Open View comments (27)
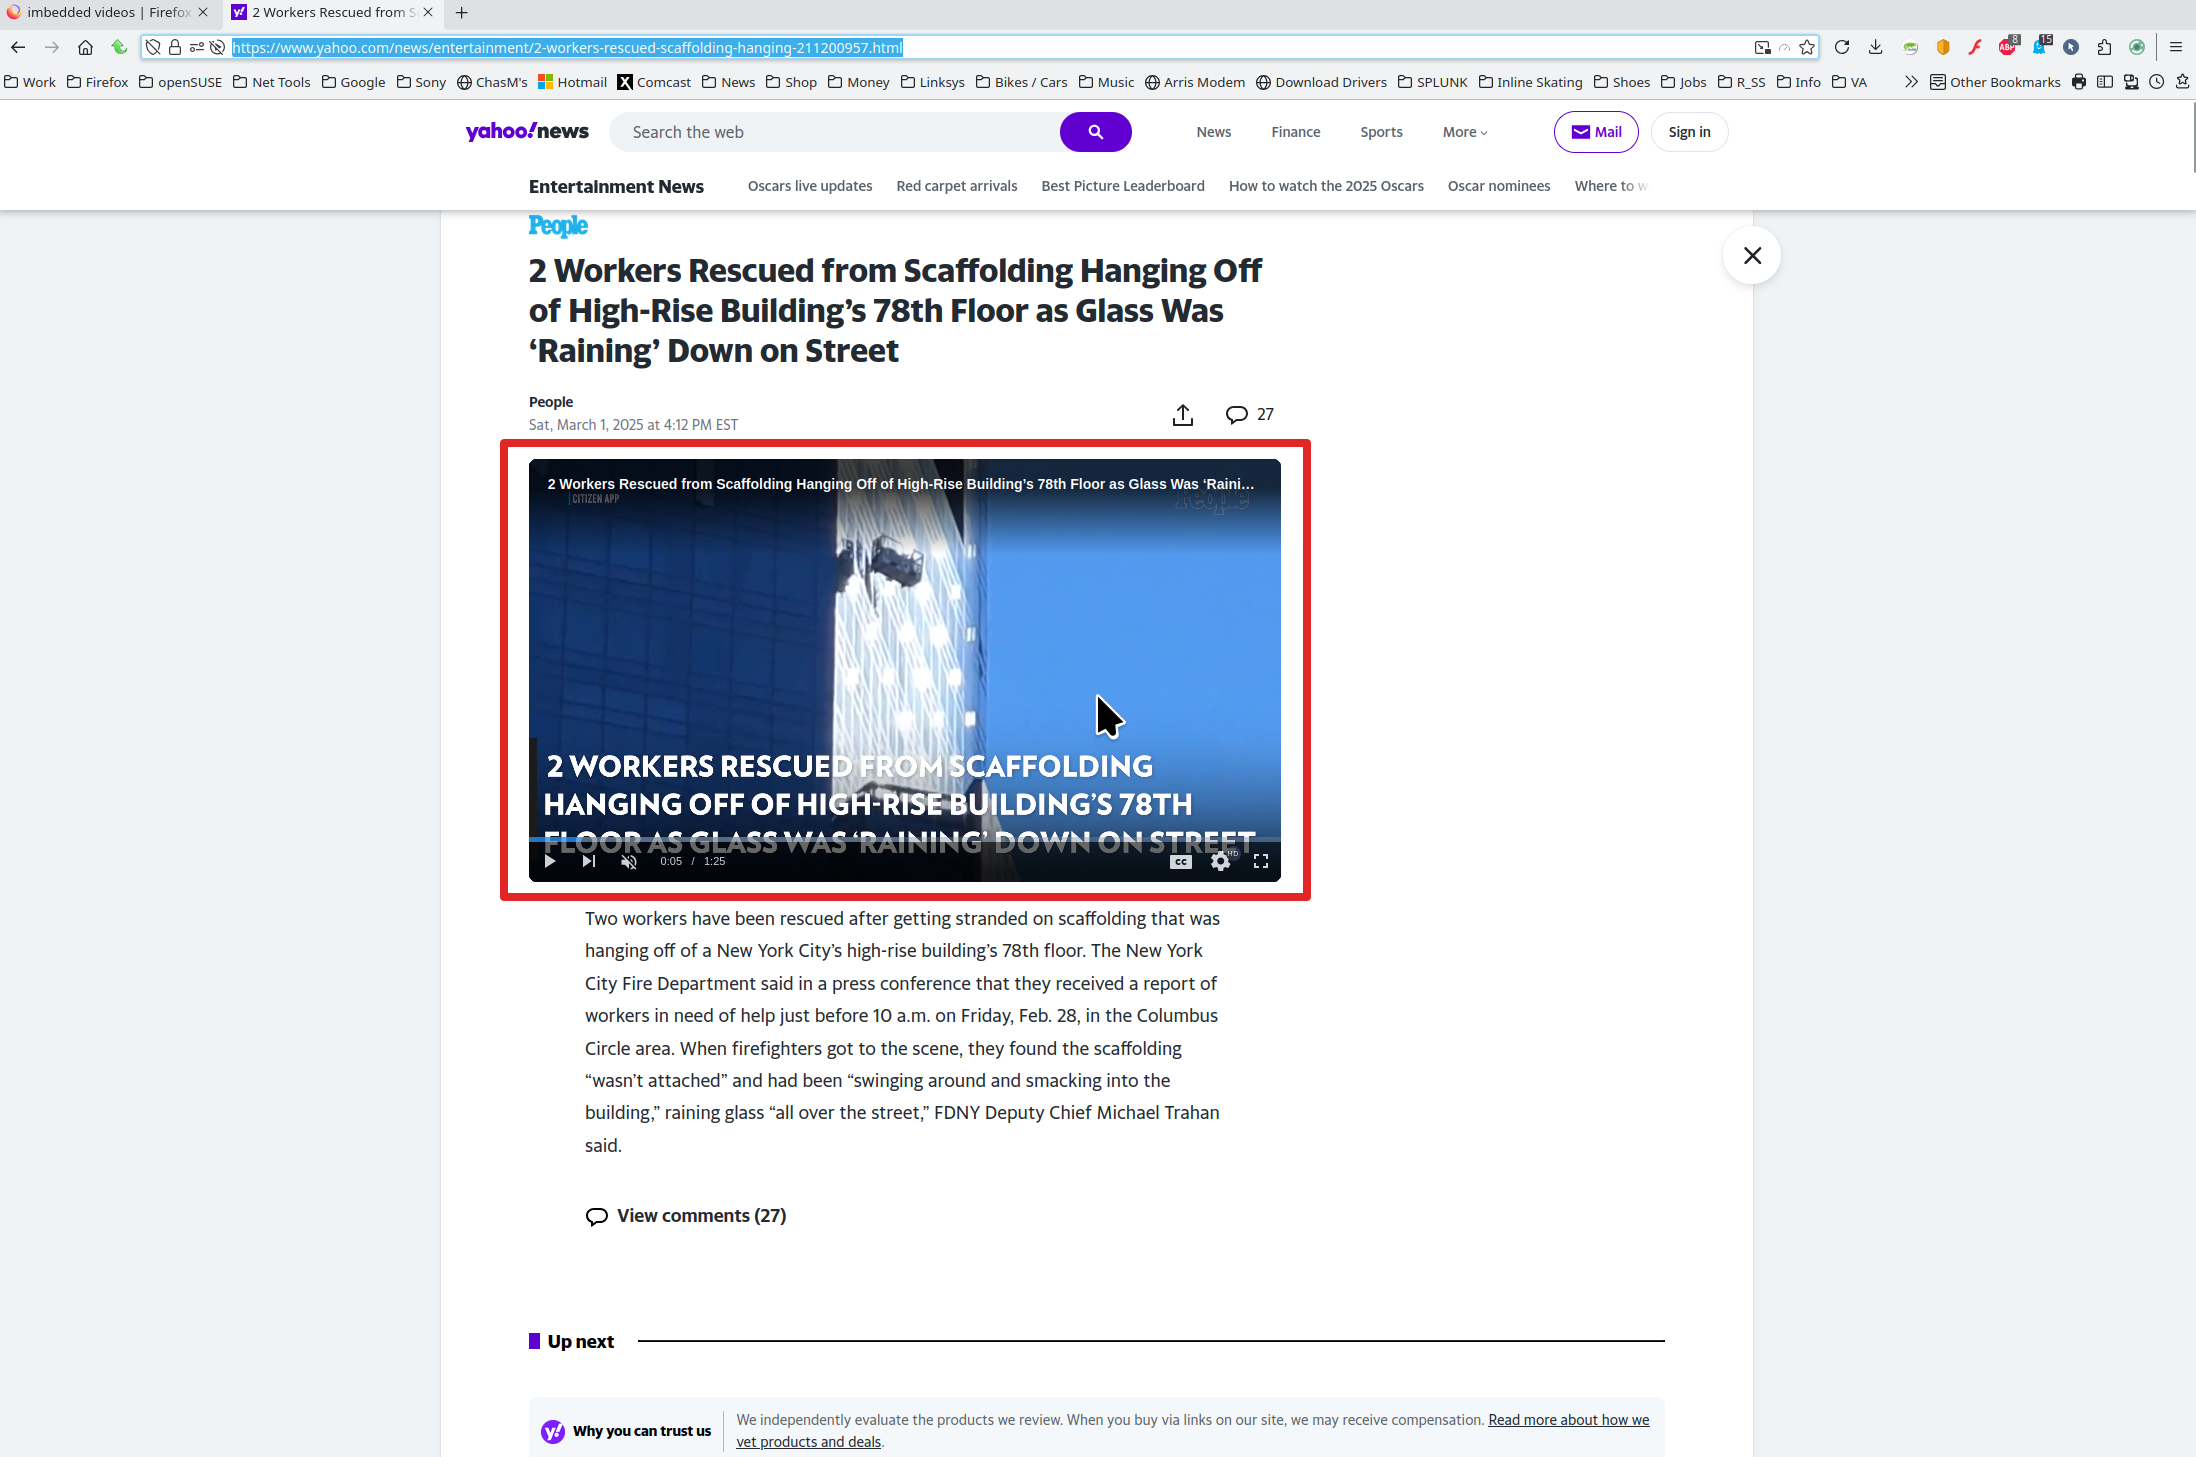The width and height of the screenshot is (2196, 1457). pyautogui.click(x=686, y=1216)
